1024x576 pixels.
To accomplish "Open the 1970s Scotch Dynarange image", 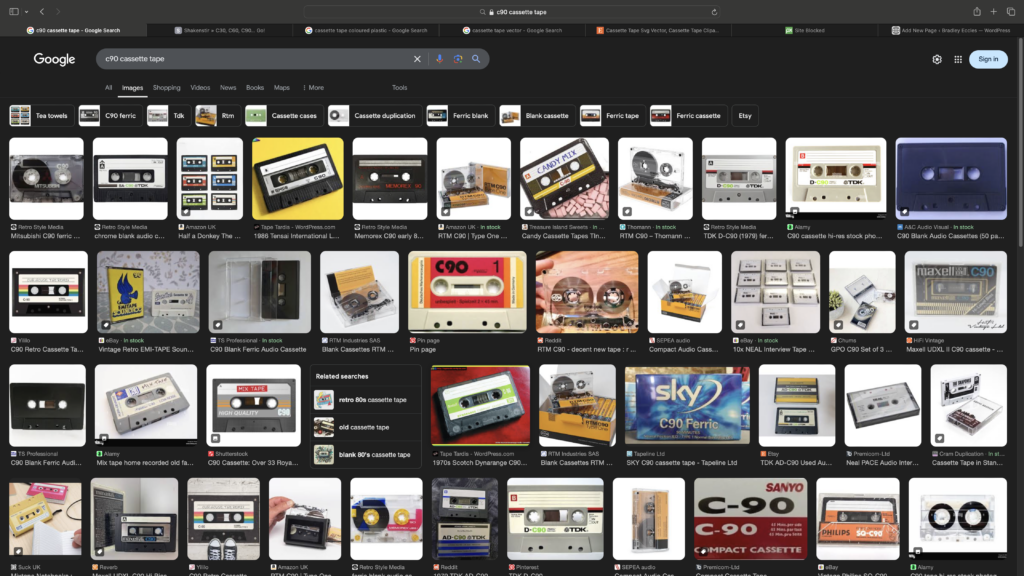I will [480, 406].
